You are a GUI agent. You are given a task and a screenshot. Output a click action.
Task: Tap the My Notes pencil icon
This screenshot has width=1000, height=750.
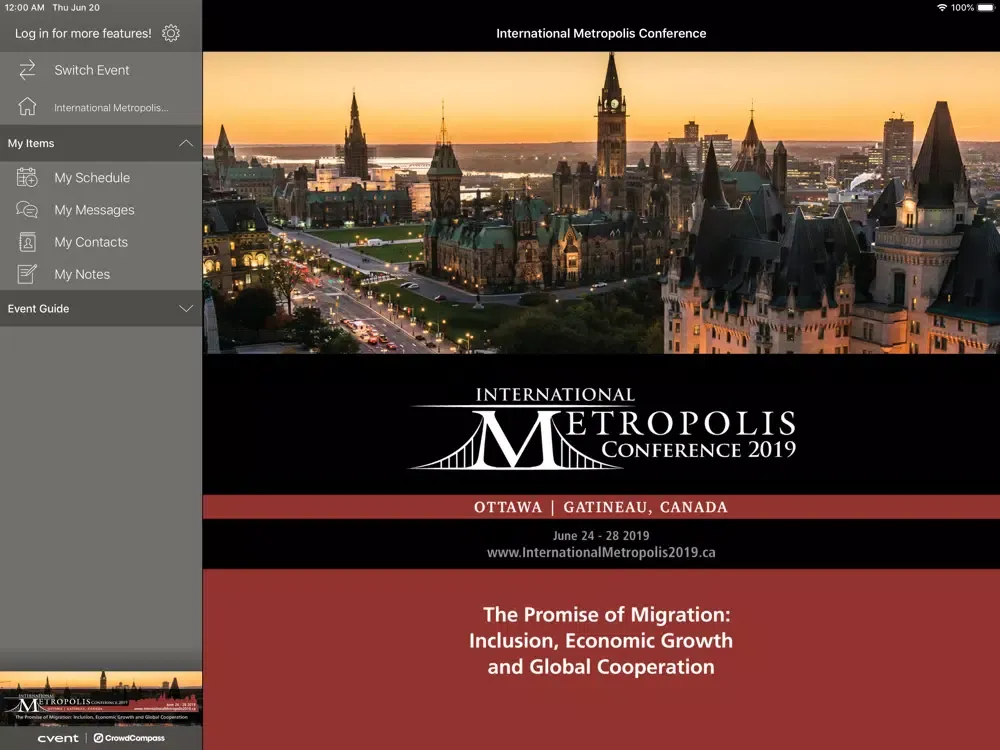(27, 274)
